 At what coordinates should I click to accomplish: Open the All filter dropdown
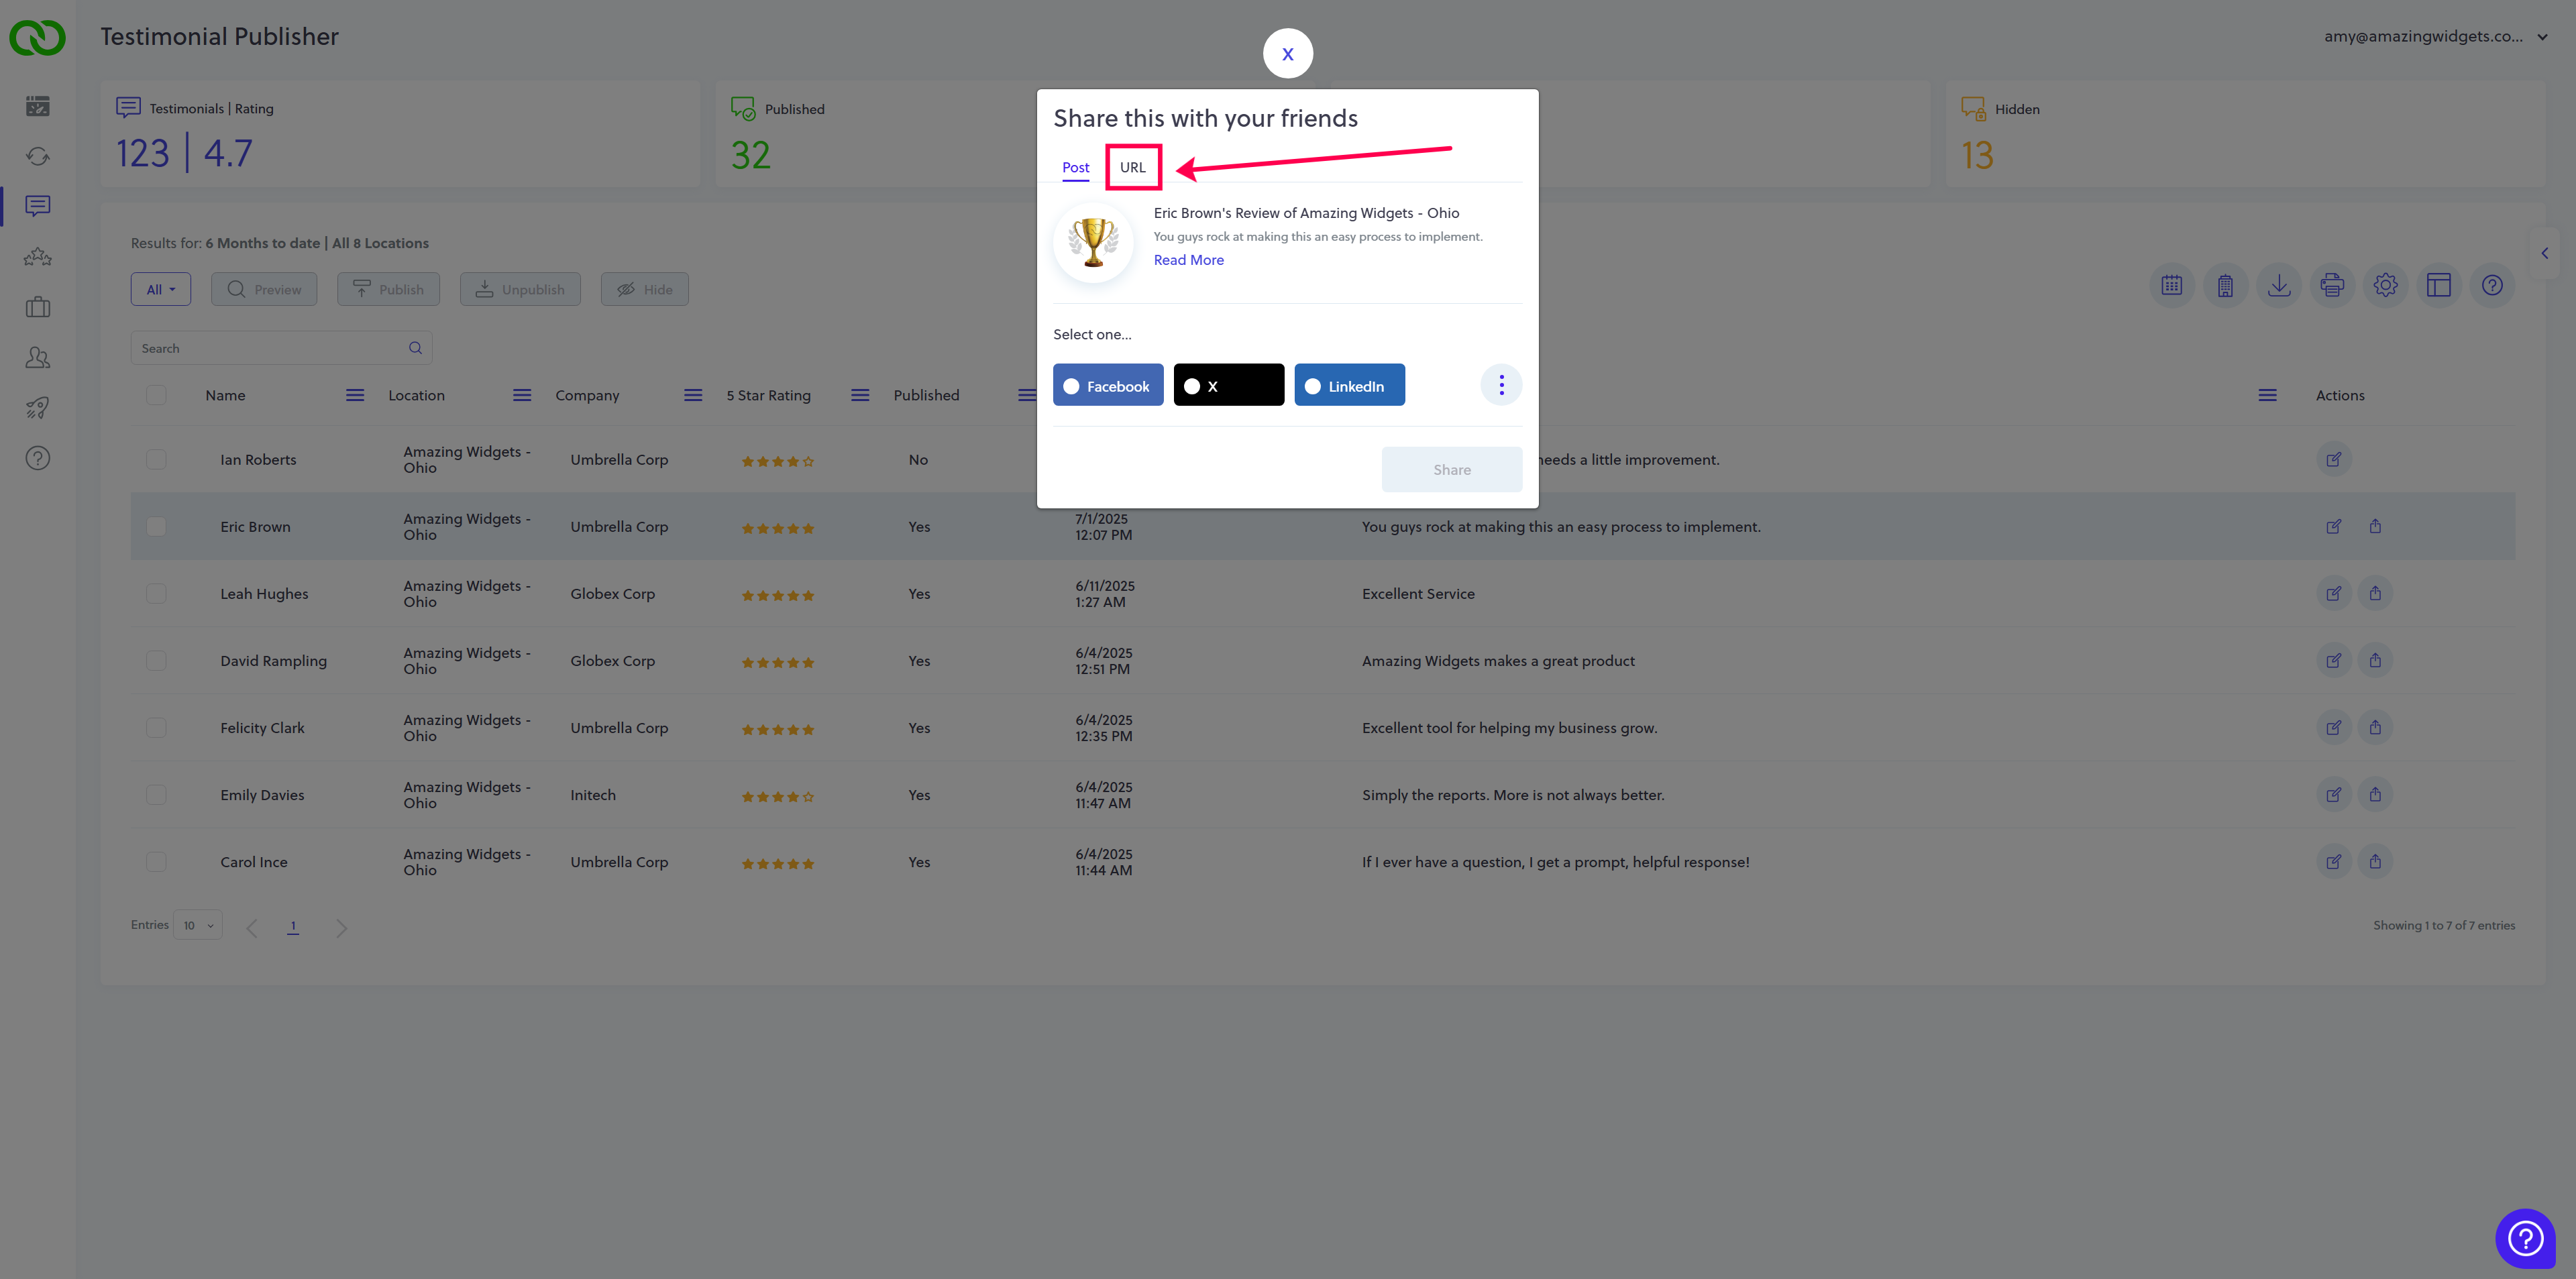click(x=160, y=290)
